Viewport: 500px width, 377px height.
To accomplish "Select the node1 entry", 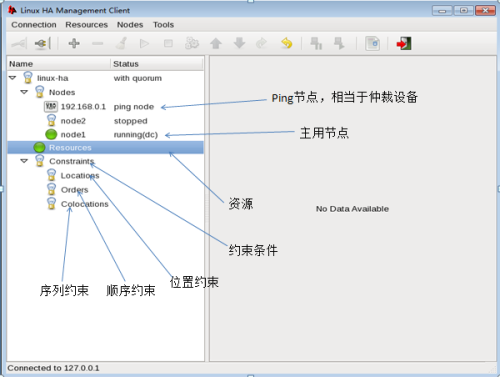I will point(73,135).
